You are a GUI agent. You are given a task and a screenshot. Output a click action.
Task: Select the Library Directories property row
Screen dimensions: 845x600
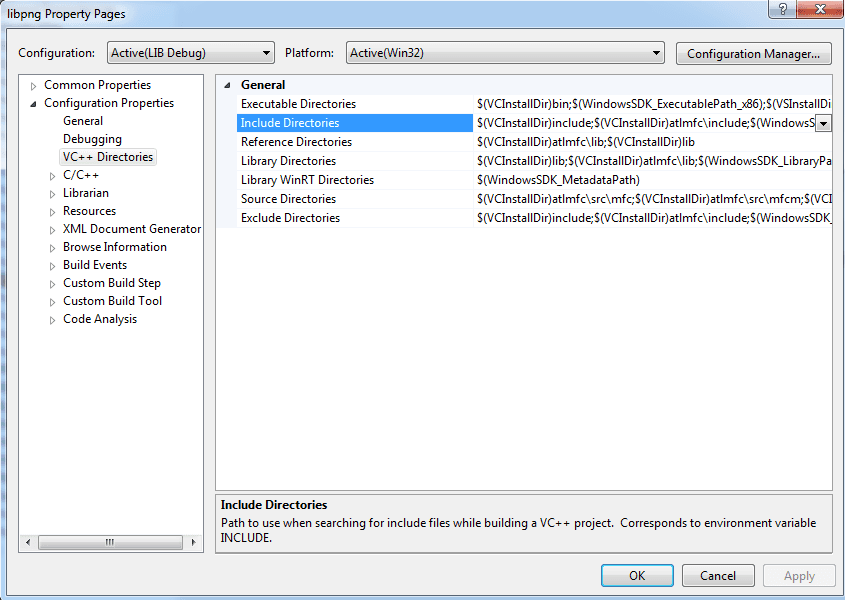click(534, 161)
